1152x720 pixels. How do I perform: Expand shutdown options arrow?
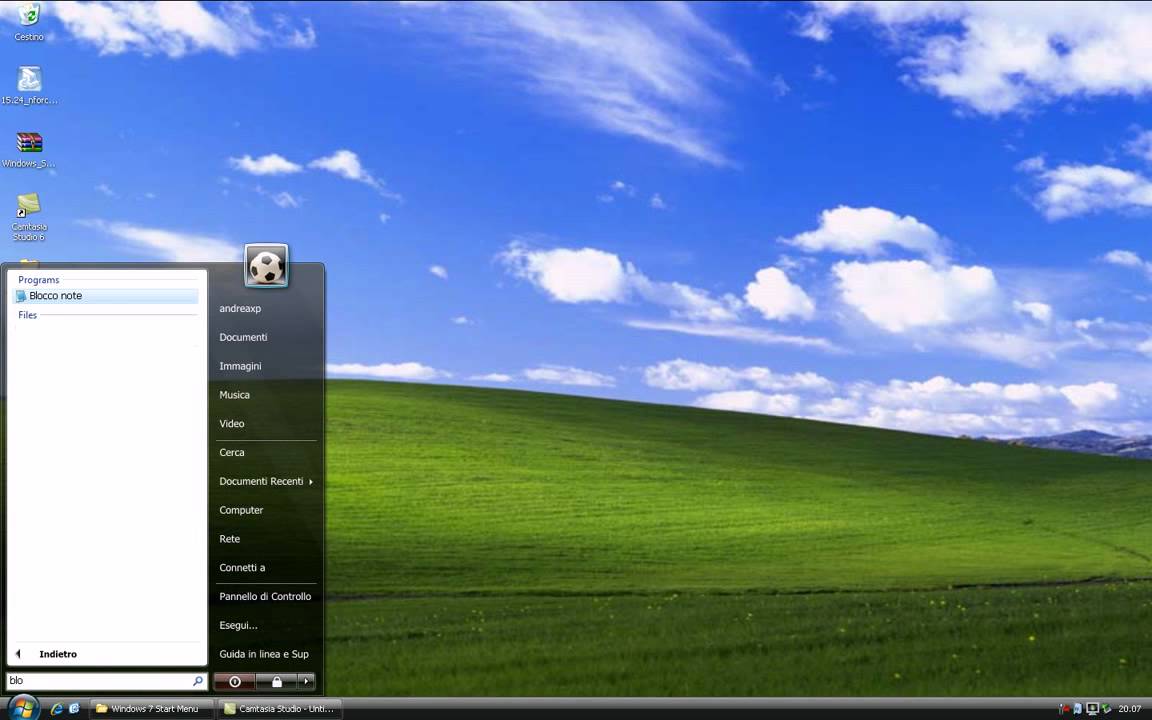click(x=306, y=682)
